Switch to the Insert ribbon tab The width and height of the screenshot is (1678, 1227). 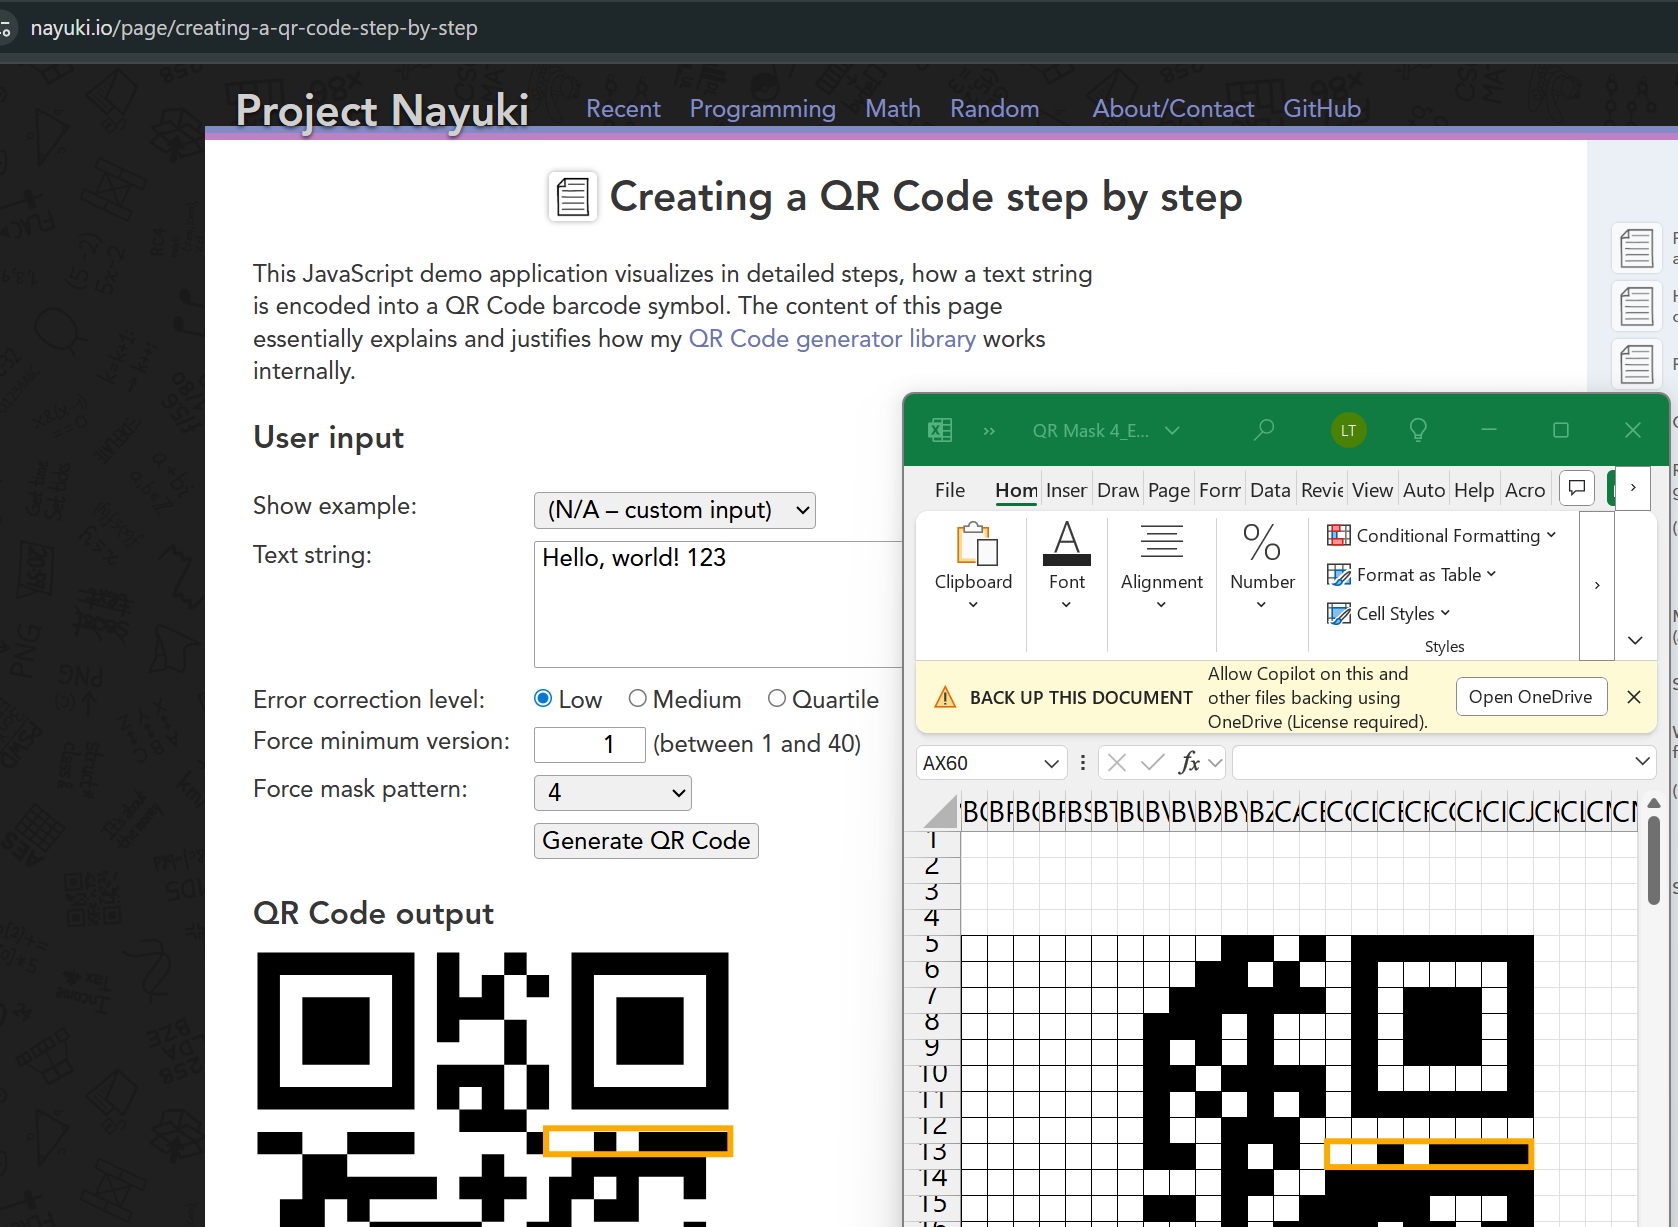pyautogui.click(x=1066, y=490)
